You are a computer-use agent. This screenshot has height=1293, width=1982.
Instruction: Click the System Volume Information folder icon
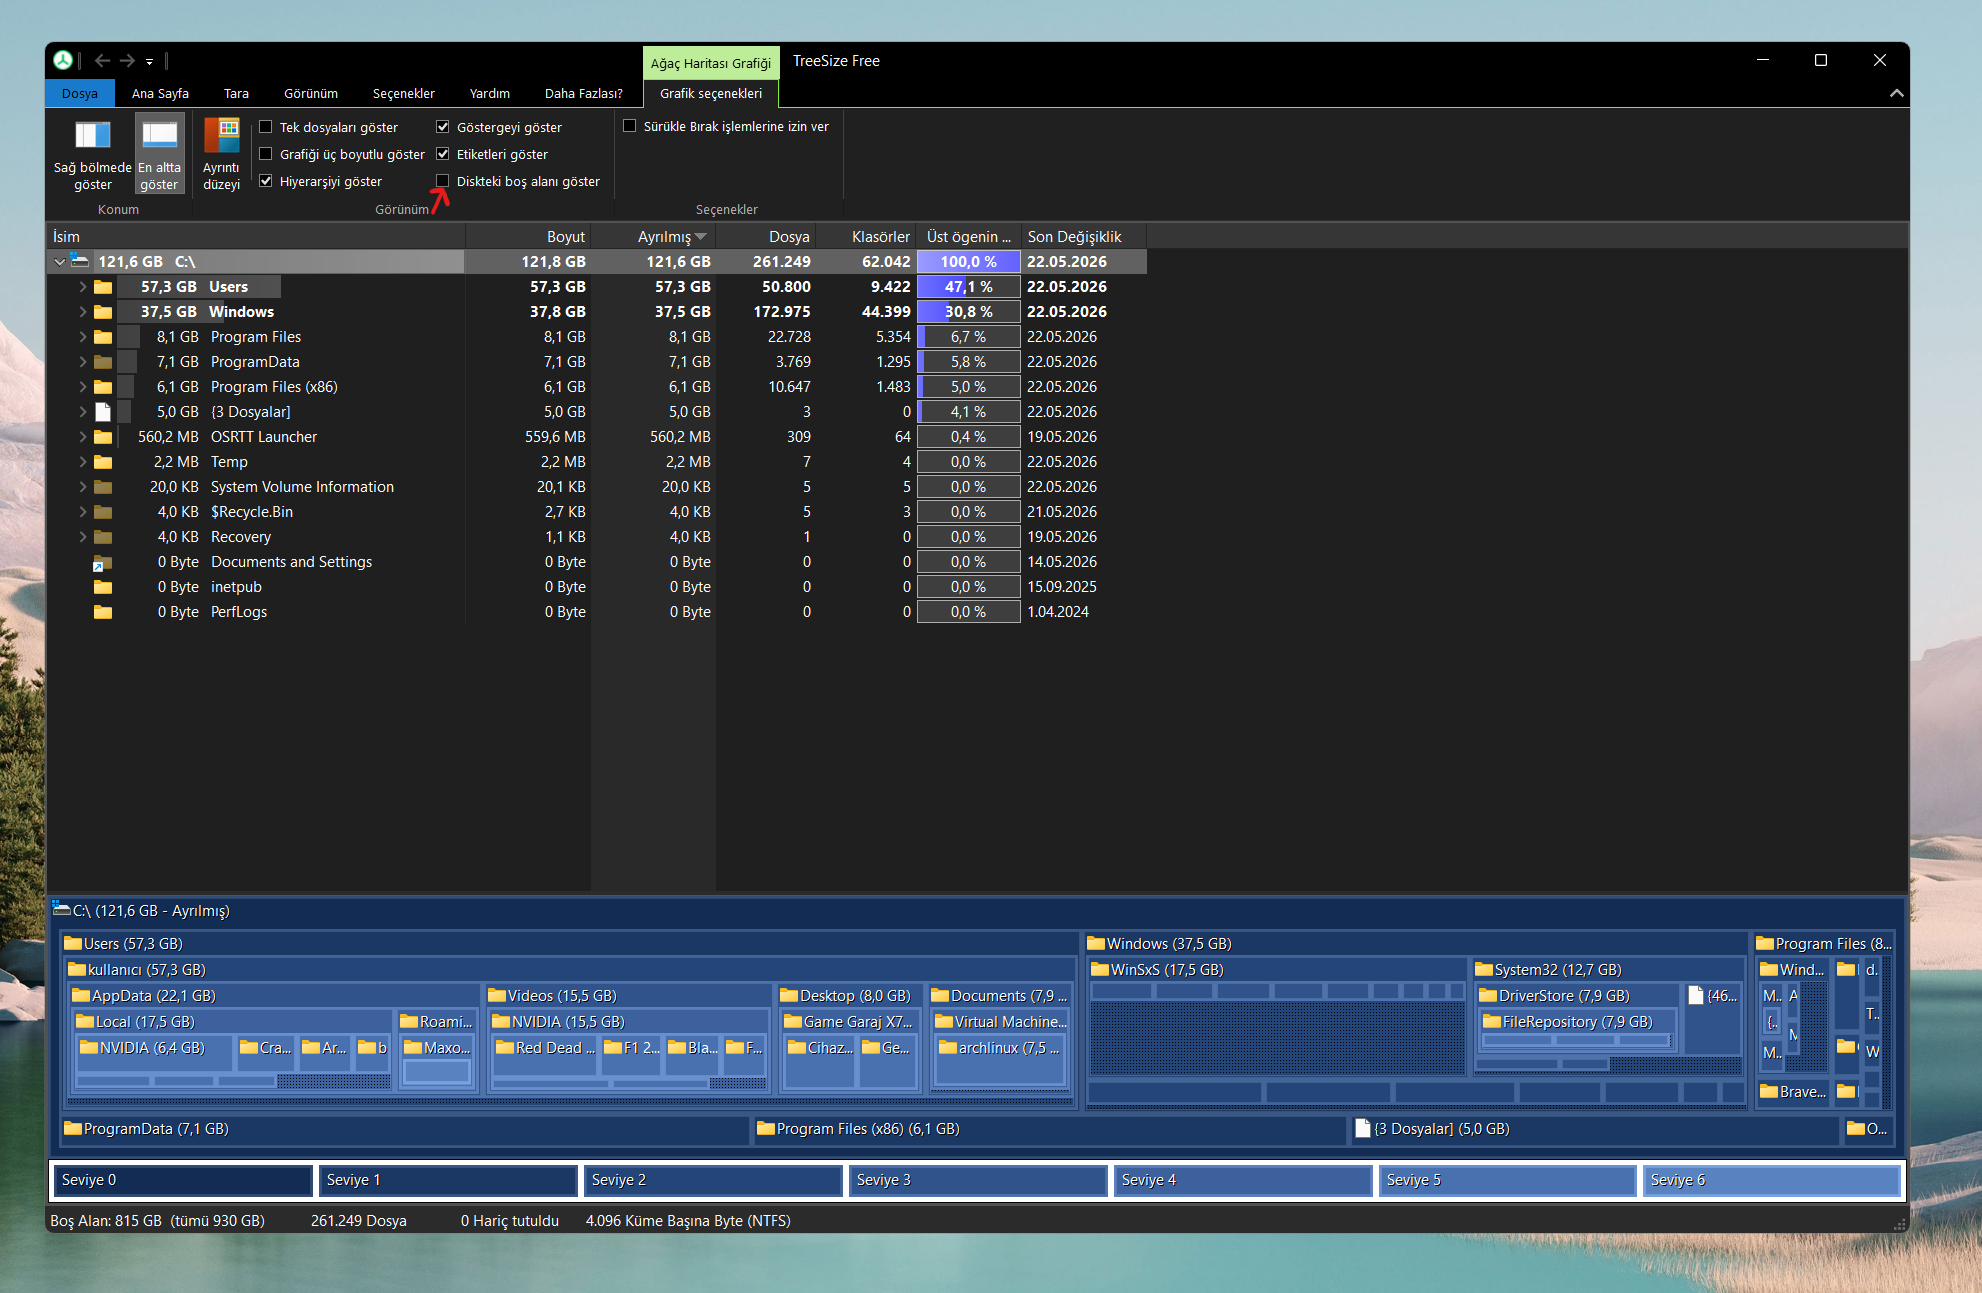(x=103, y=487)
